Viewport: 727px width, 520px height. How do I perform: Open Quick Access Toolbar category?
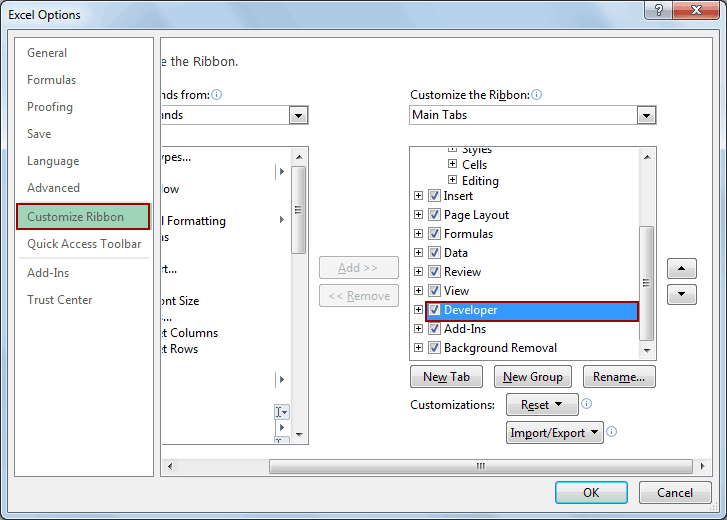point(84,244)
